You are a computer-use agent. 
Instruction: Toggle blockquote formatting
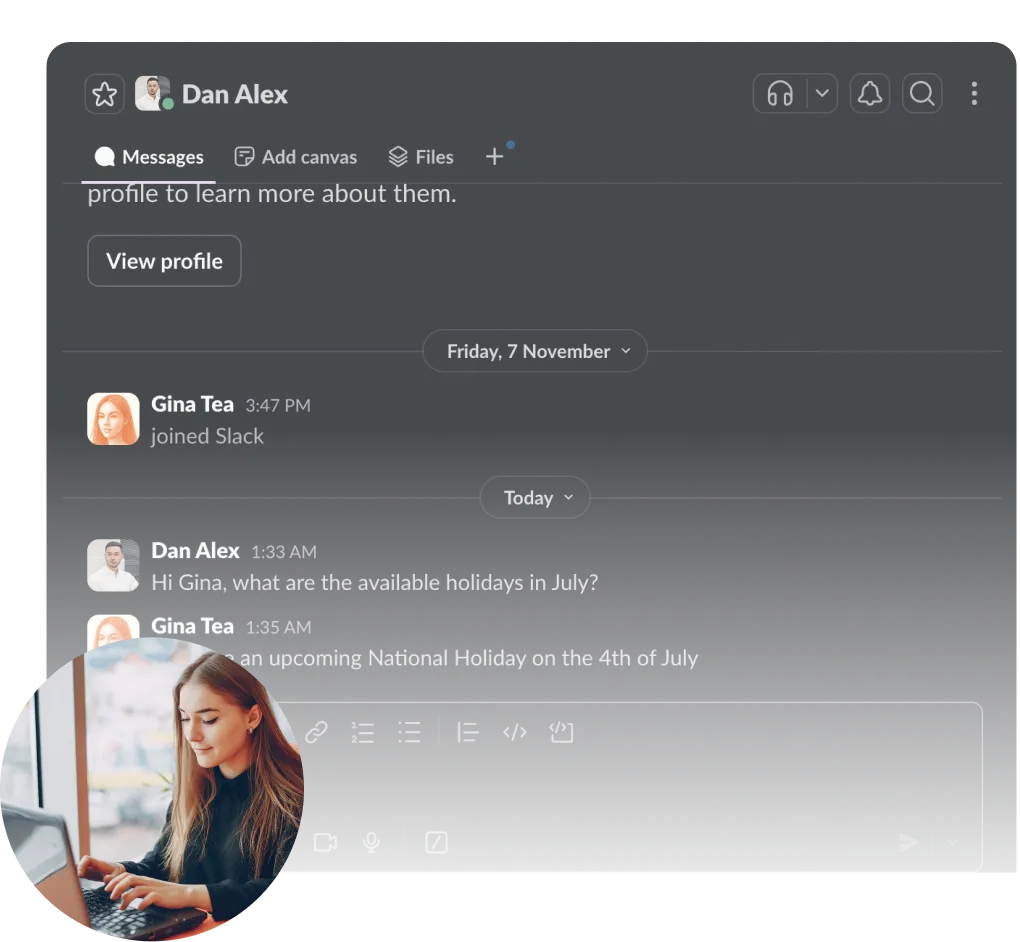click(x=467, y=732)
